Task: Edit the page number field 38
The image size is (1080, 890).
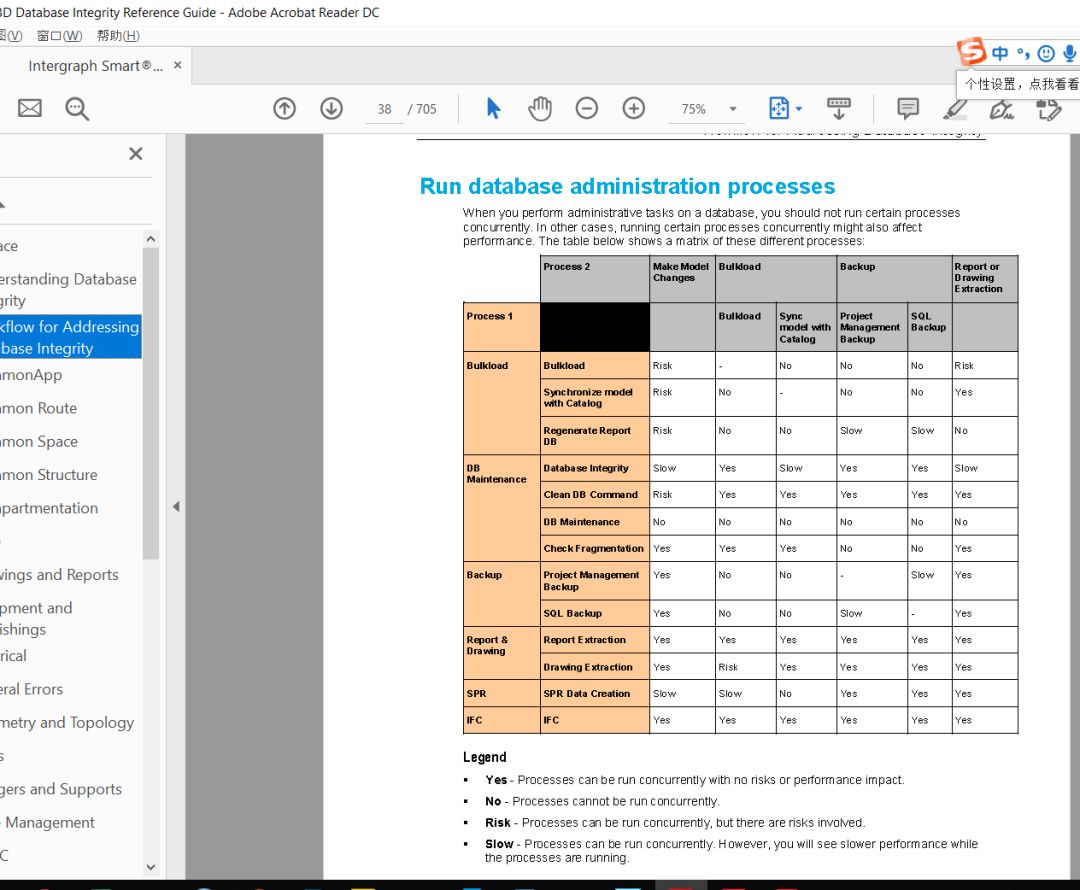Action: coord(384,109)
